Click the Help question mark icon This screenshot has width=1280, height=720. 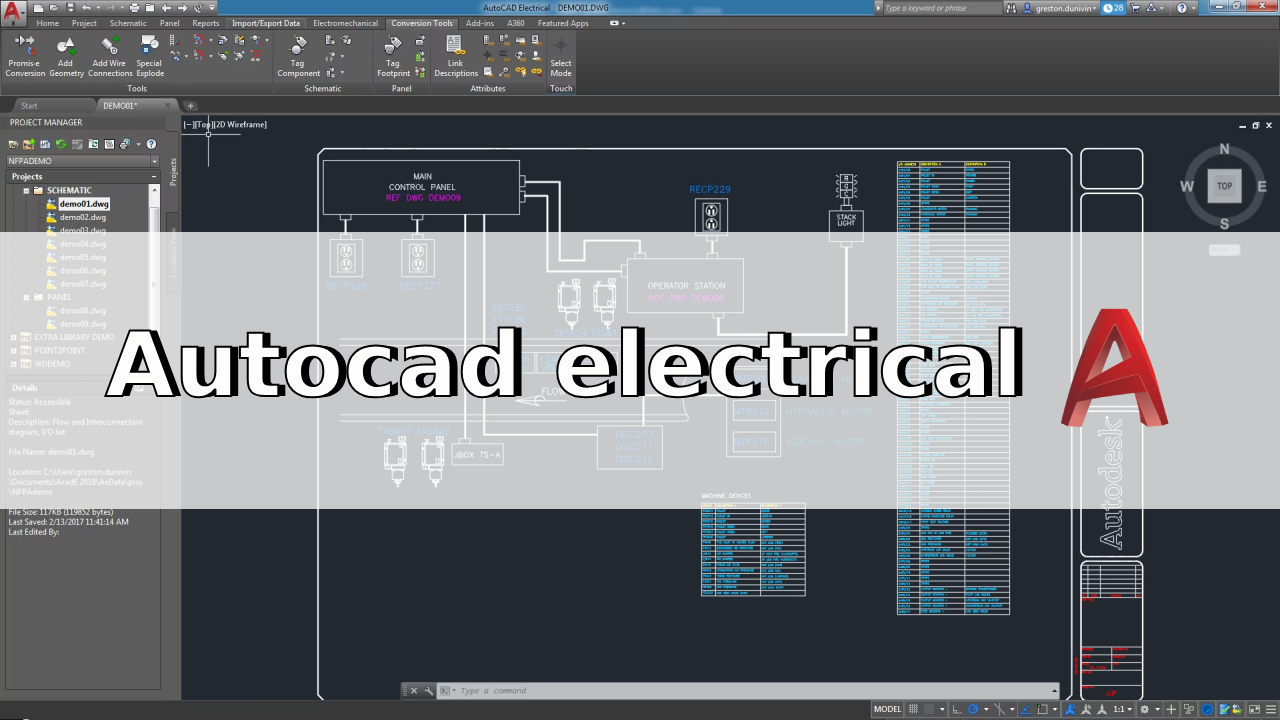[1181, 8]
